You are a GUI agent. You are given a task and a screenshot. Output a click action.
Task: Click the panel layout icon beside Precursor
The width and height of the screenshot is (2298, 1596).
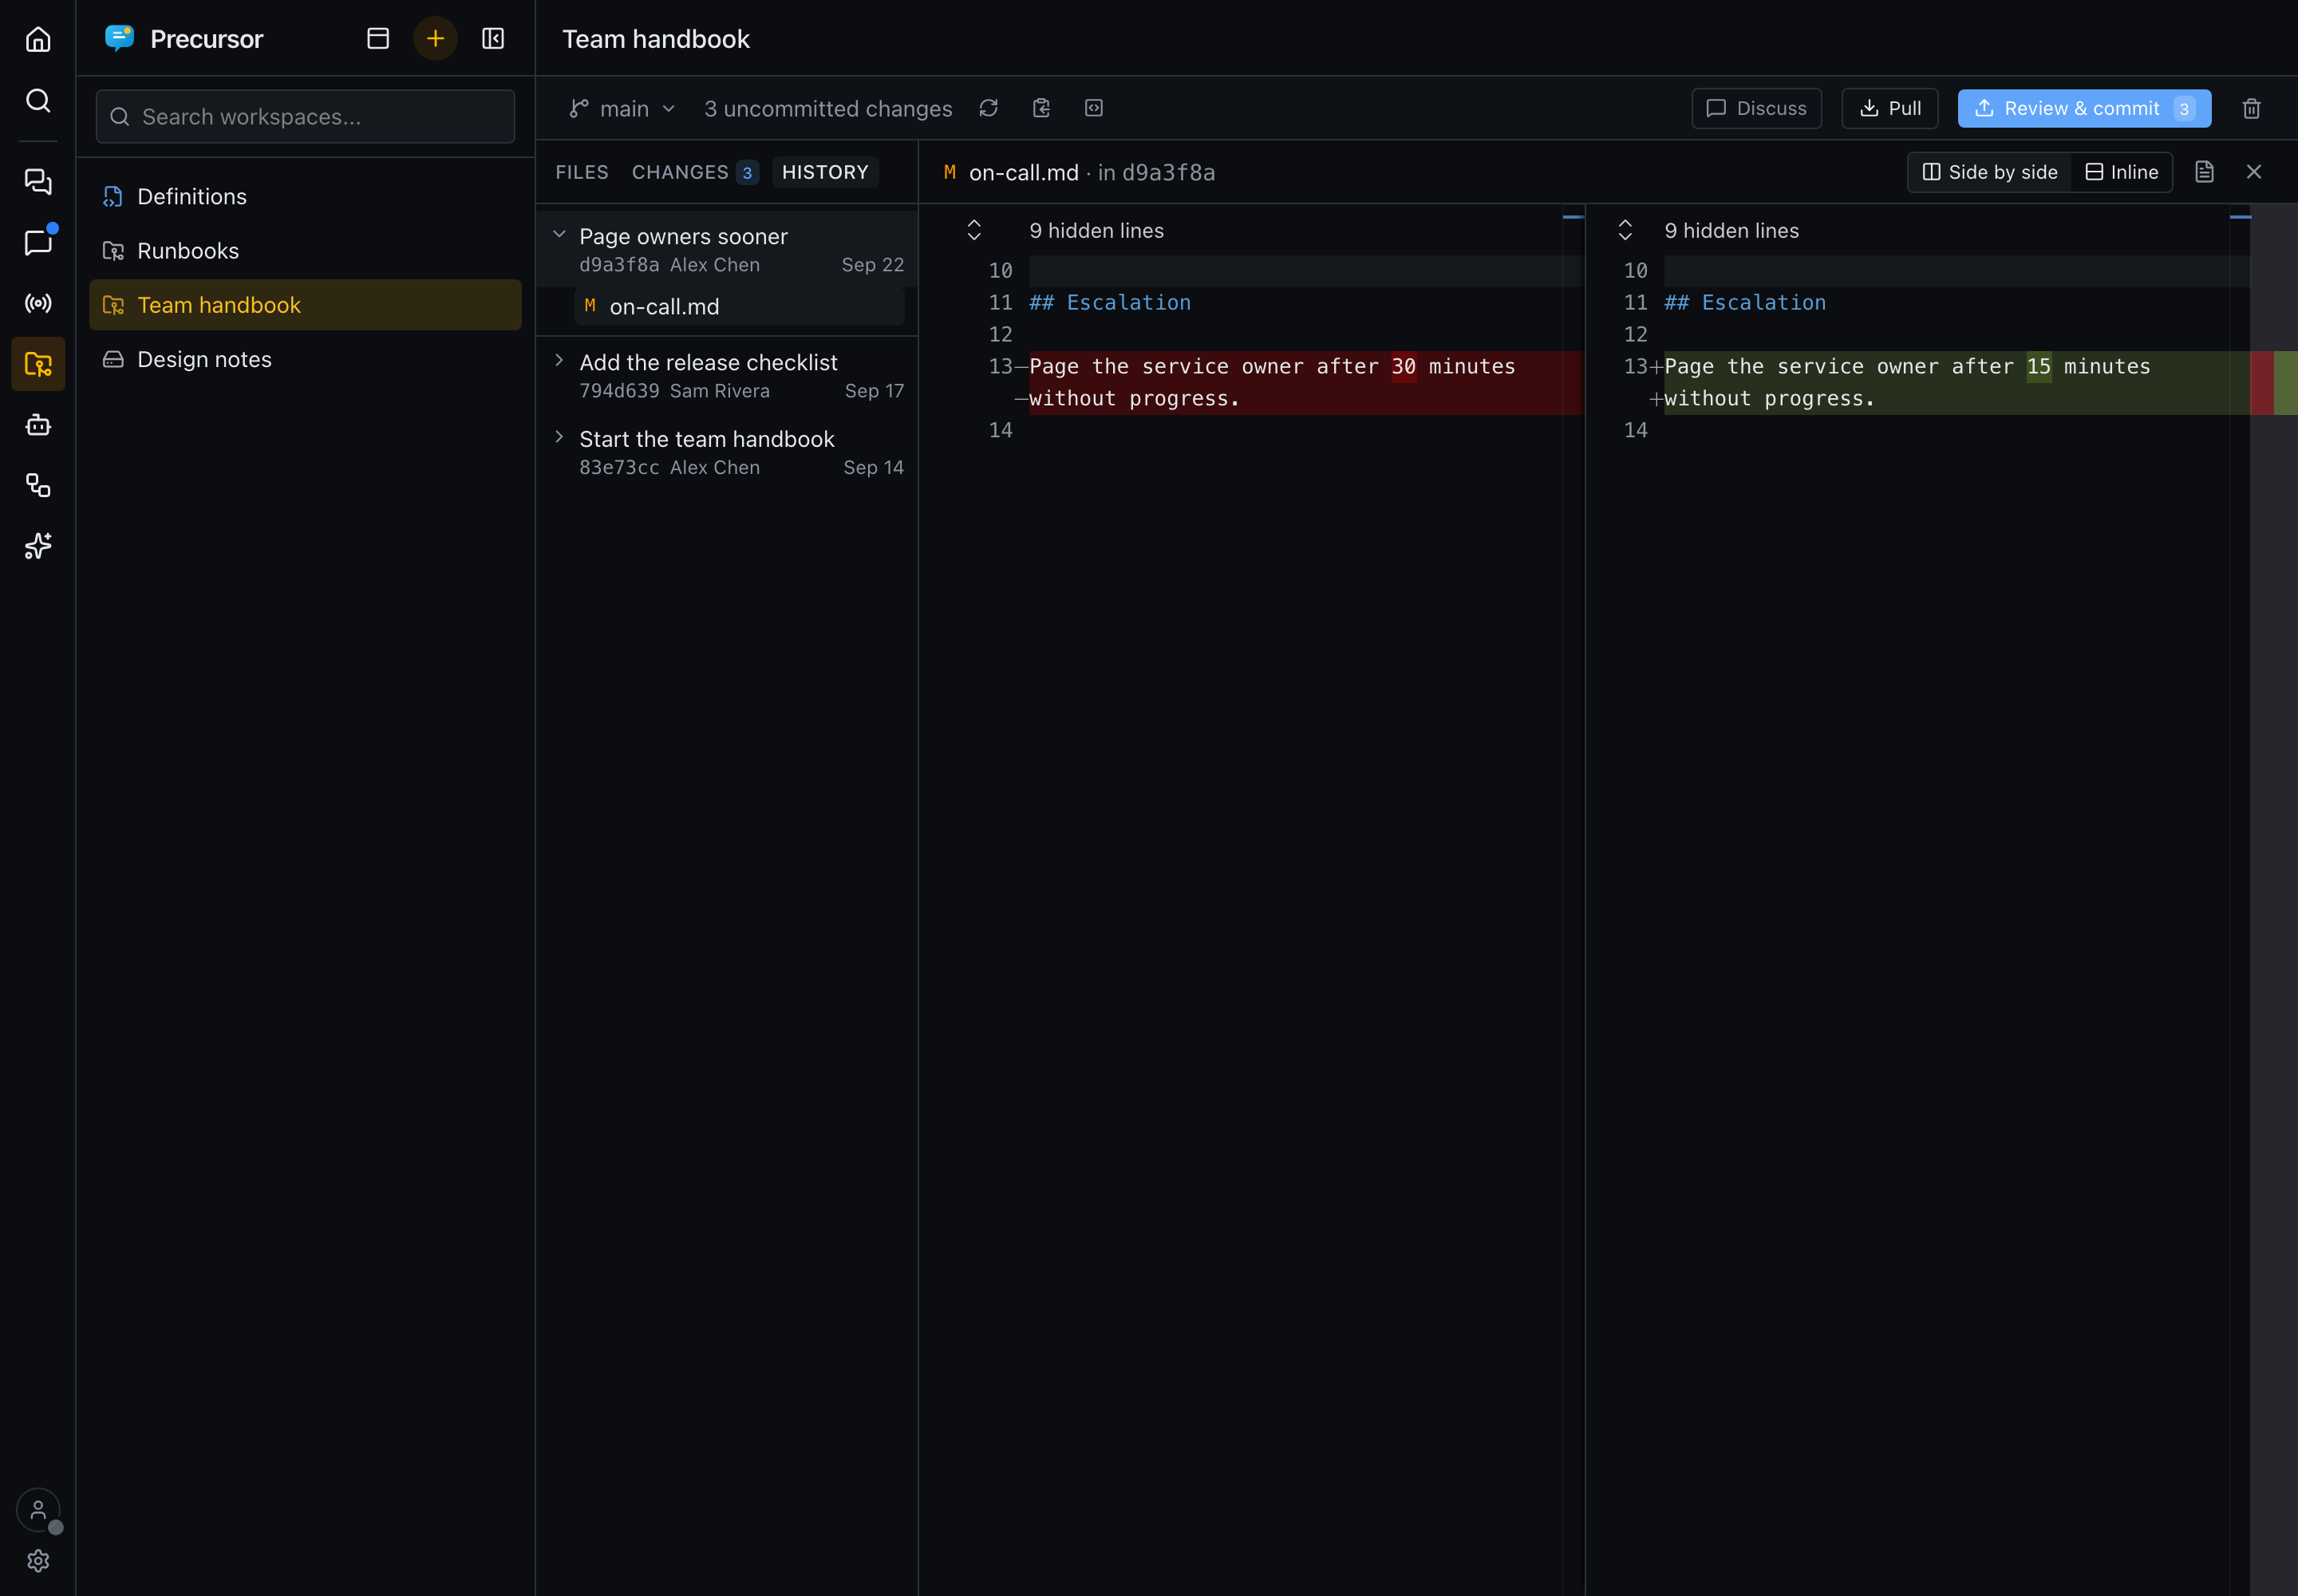378,38
